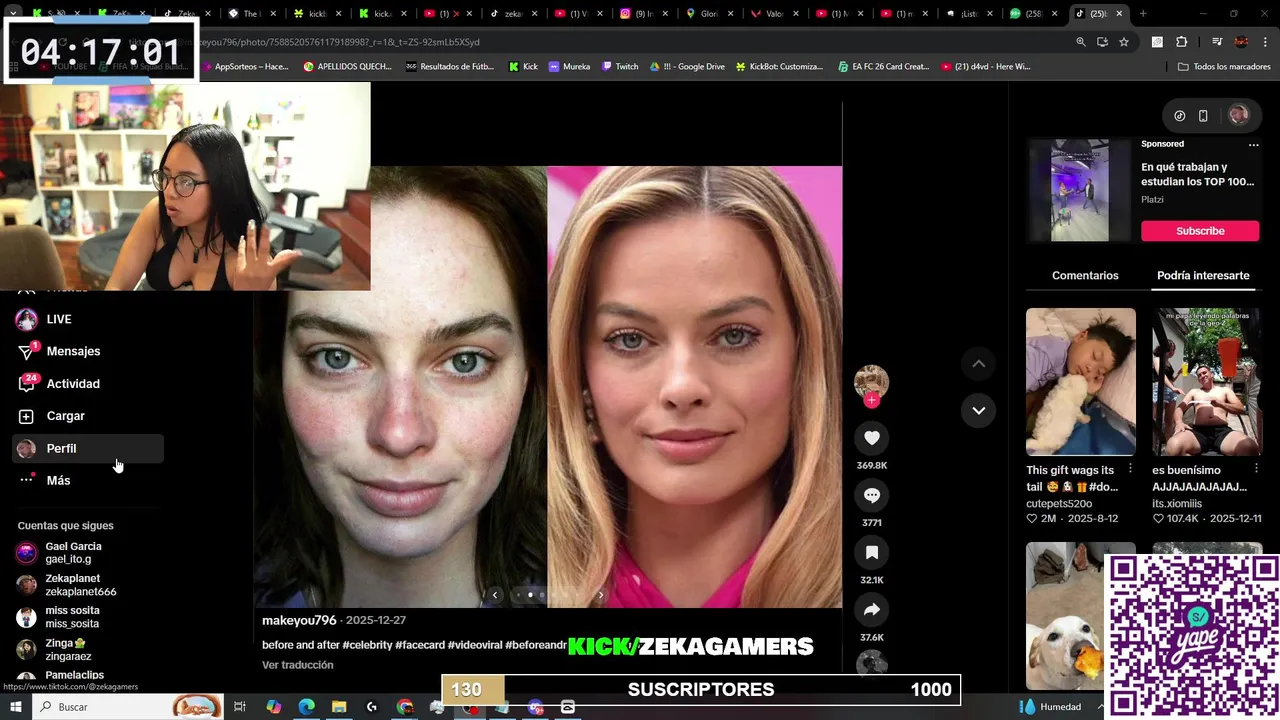Viewport: 1280px width, 720px height.
Task: Open comments via speech bubble icon
Action: click(871, 495)
